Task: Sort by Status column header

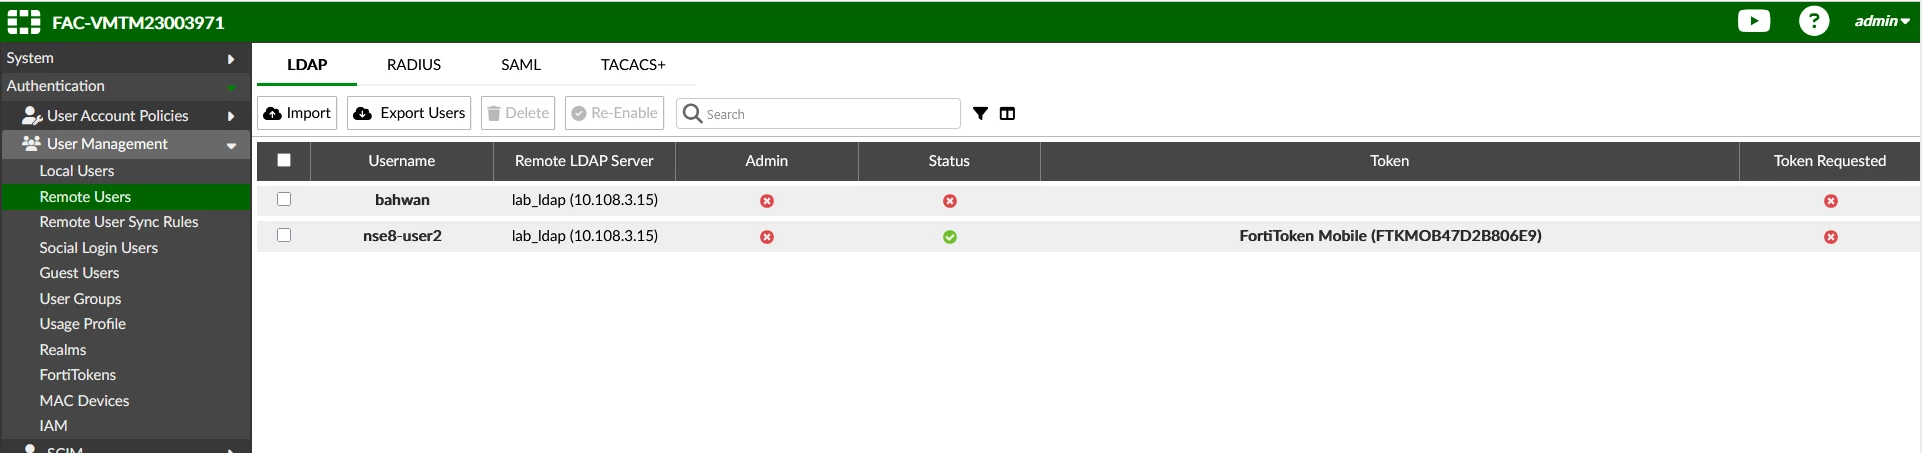Action: [x=949, y=161]
